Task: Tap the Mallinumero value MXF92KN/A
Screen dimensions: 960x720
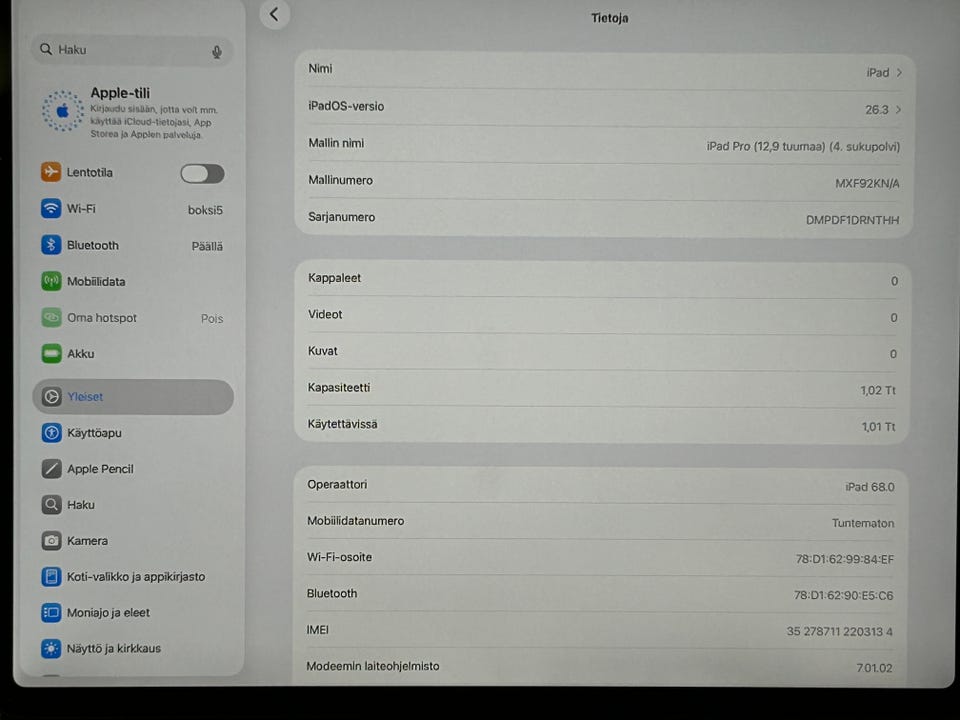Action: [x=867, y=183]
